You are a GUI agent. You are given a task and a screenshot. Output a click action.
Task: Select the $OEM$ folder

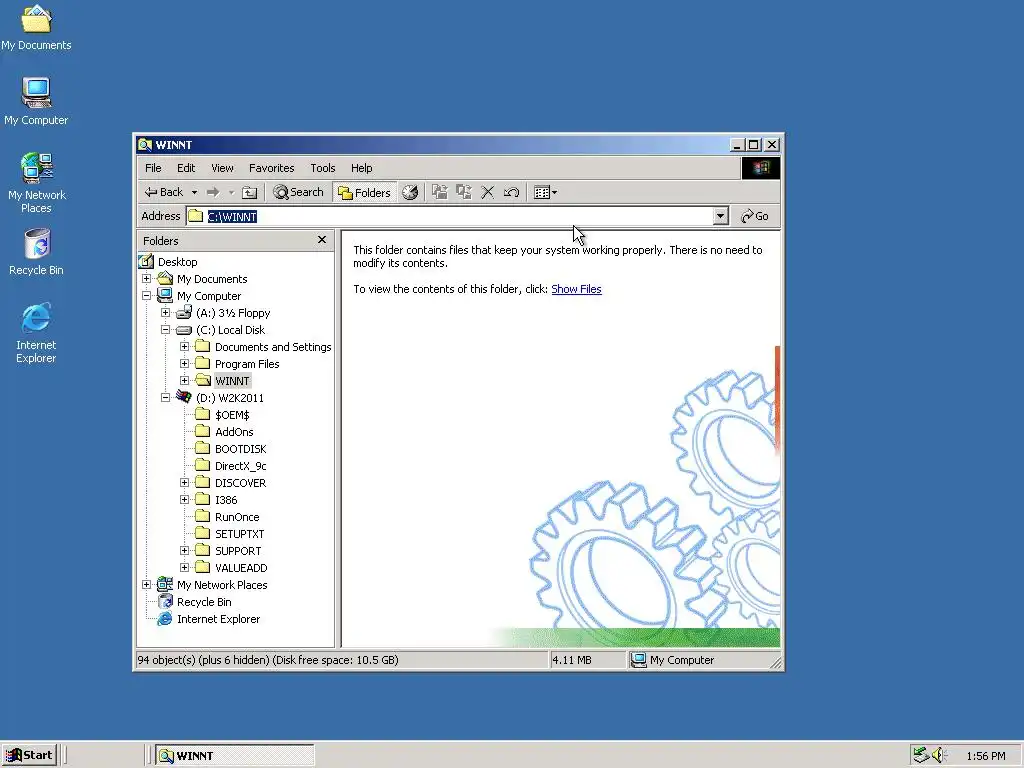point(232,415)
